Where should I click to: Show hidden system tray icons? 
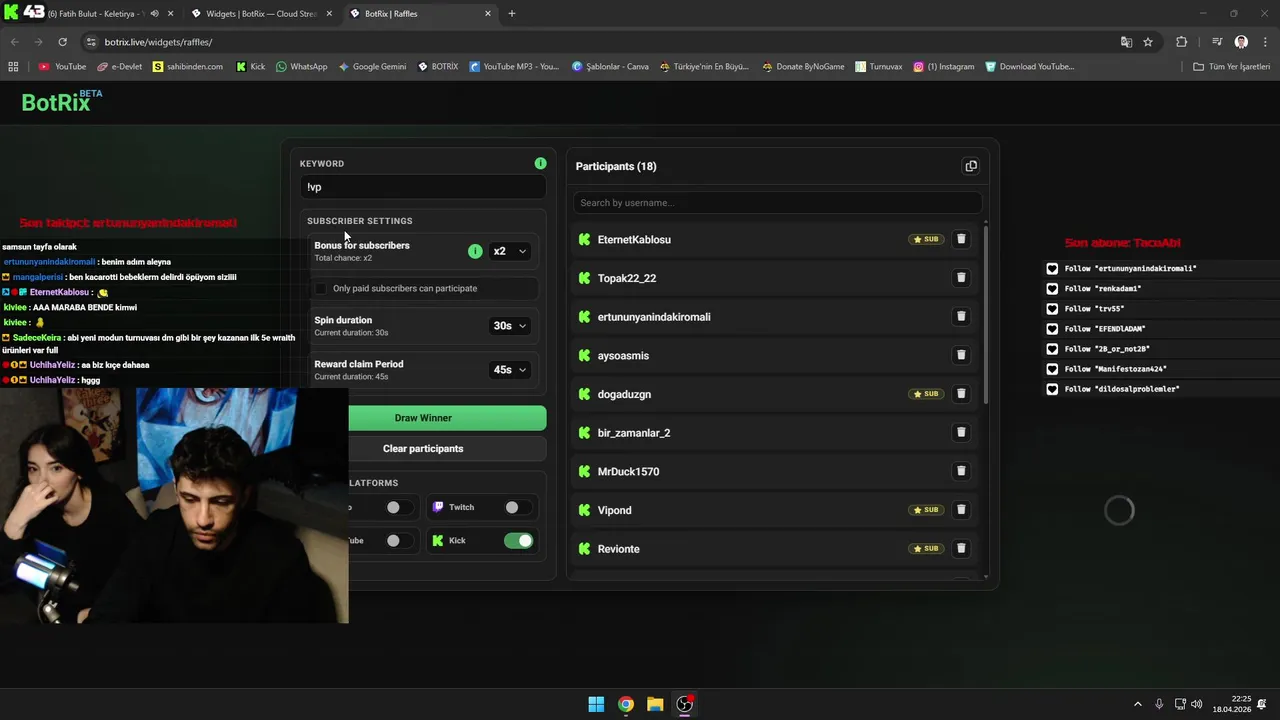[1137, 704]
